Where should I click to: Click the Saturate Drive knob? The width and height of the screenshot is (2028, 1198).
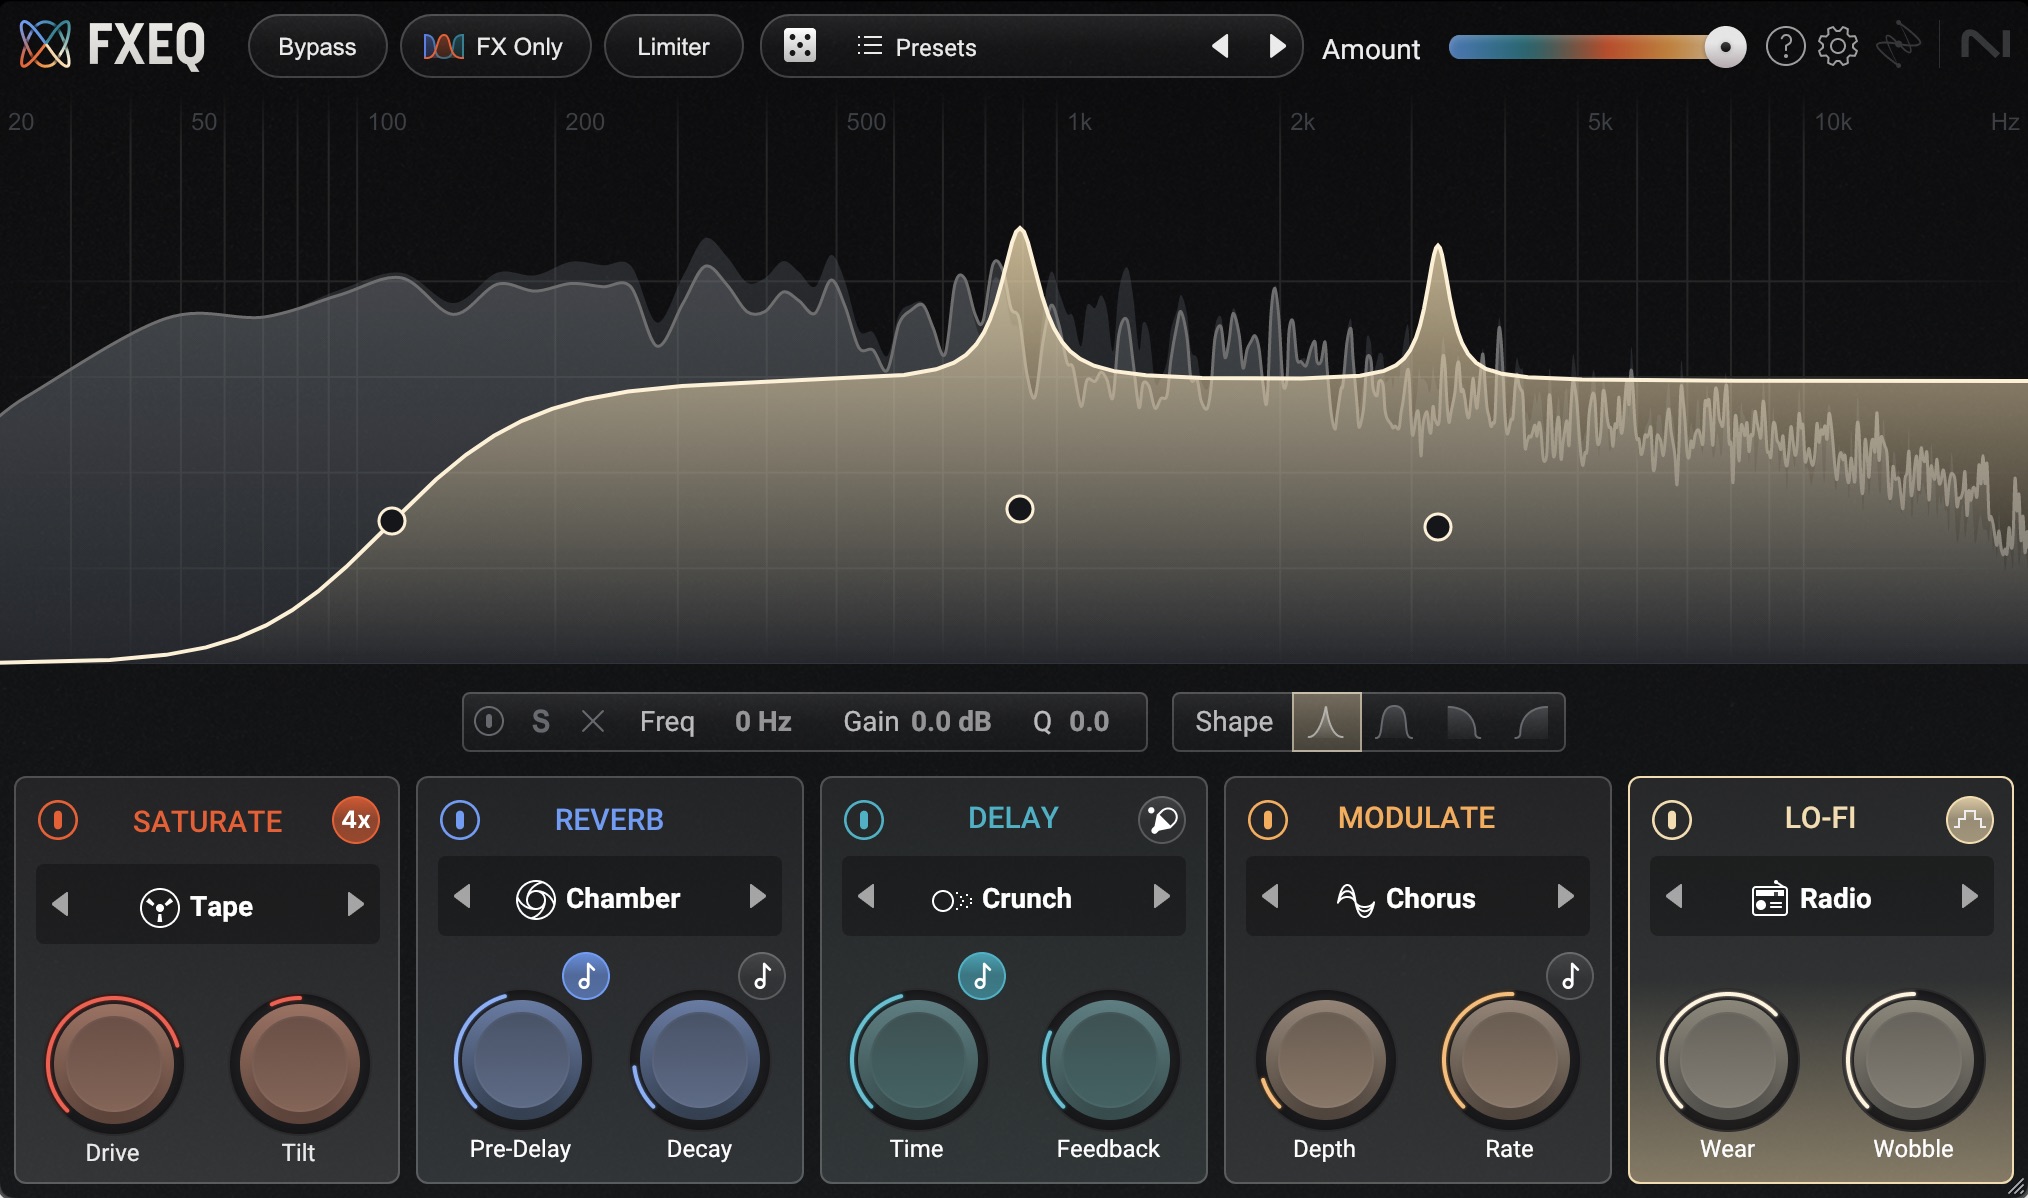[114, 1064]
